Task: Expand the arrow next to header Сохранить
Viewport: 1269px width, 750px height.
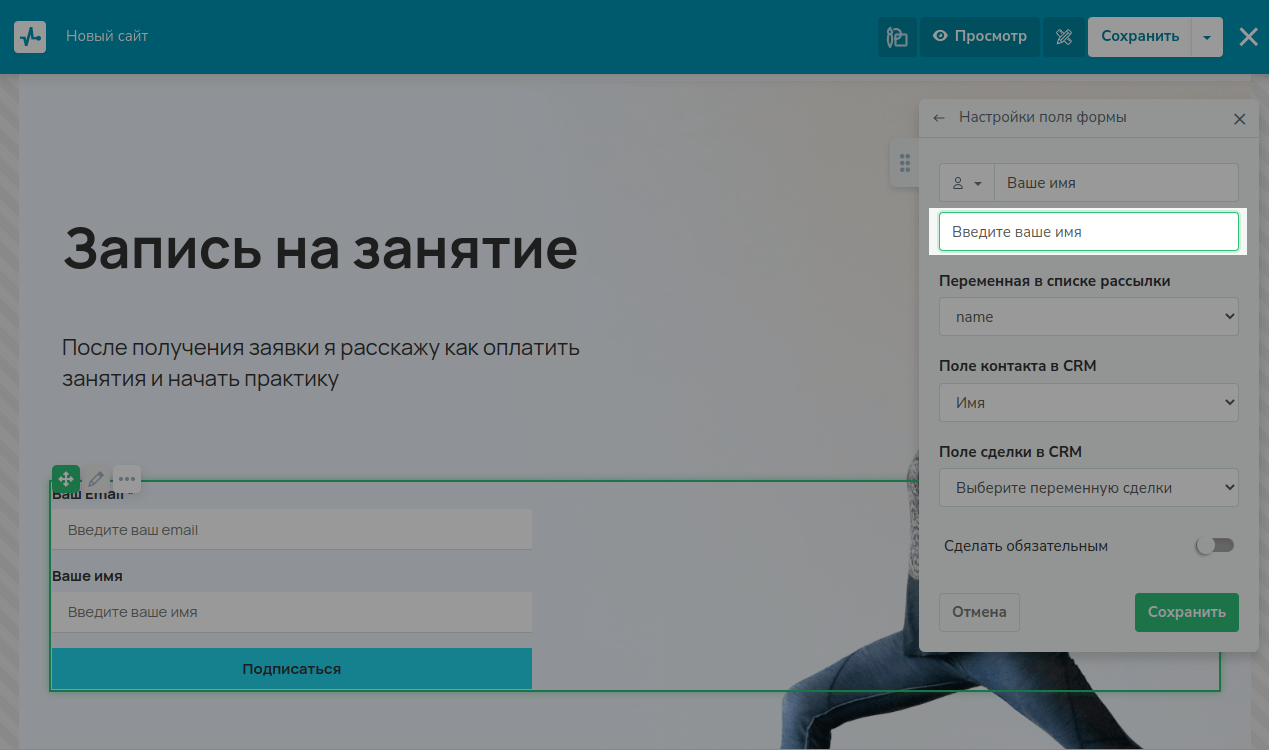Action: point(1207,37)
